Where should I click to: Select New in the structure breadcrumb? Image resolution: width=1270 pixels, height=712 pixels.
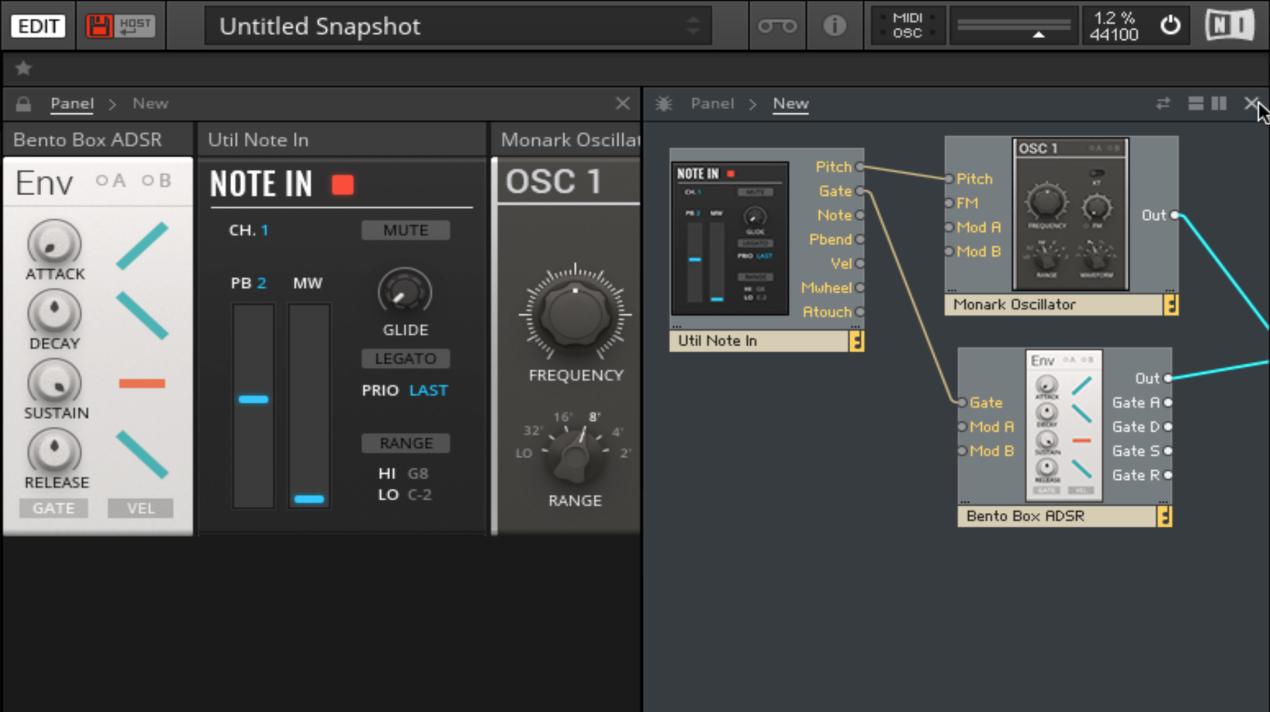tap(790, 103)
